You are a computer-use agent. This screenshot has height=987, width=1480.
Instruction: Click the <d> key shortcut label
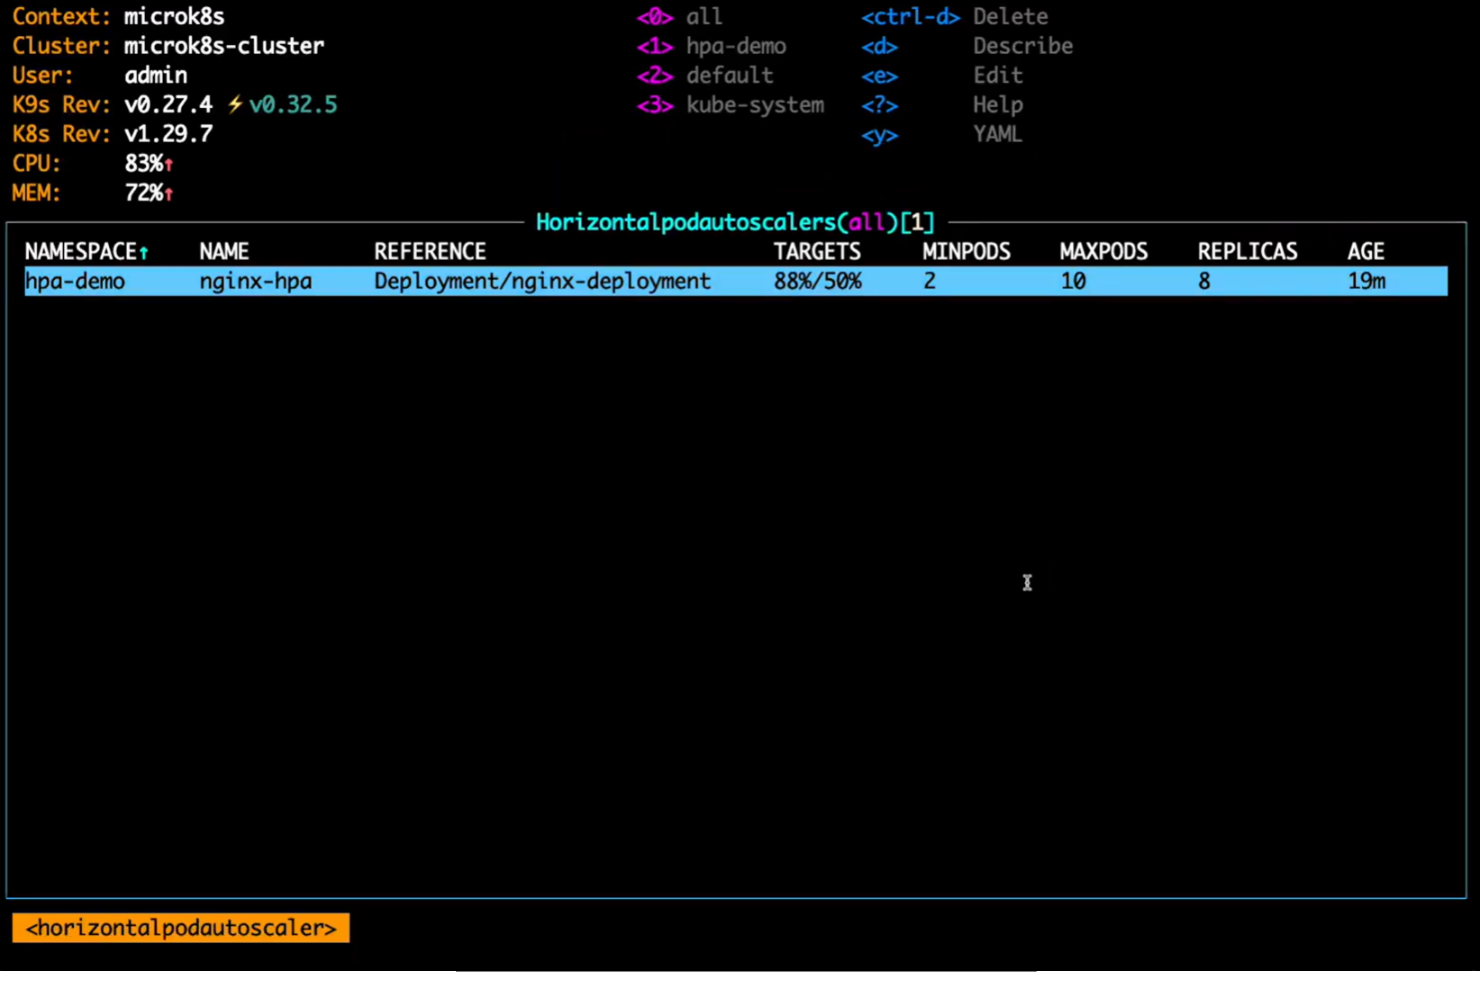[x=880, y=46]
